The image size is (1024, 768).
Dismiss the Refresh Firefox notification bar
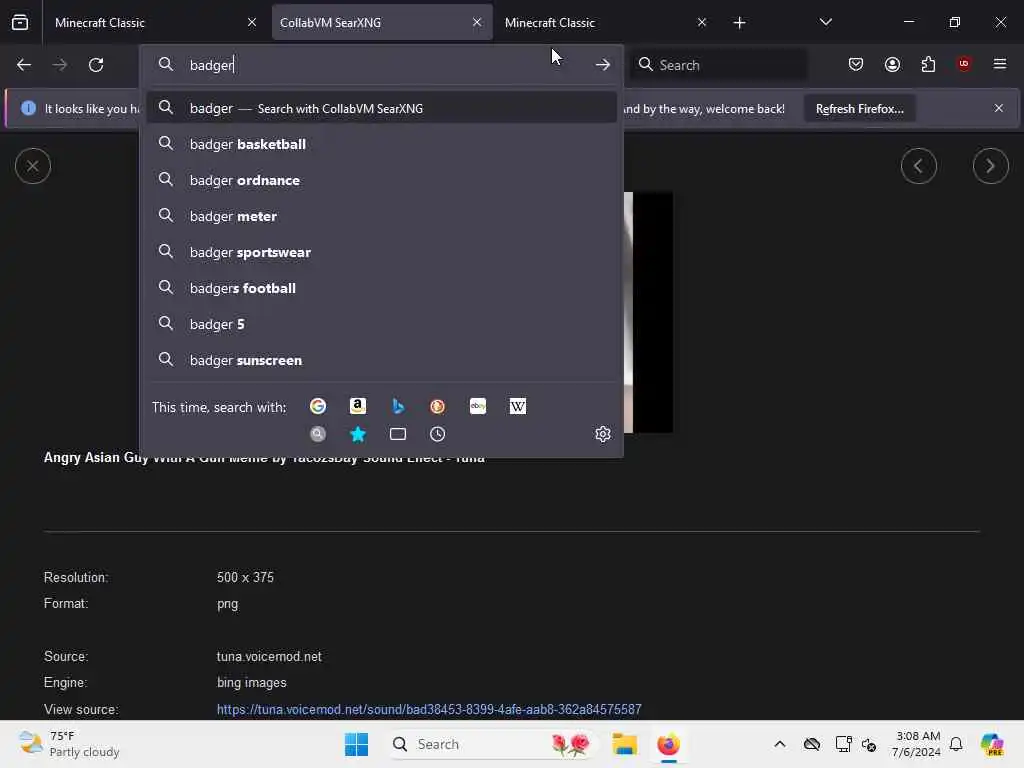coord(999,108)
